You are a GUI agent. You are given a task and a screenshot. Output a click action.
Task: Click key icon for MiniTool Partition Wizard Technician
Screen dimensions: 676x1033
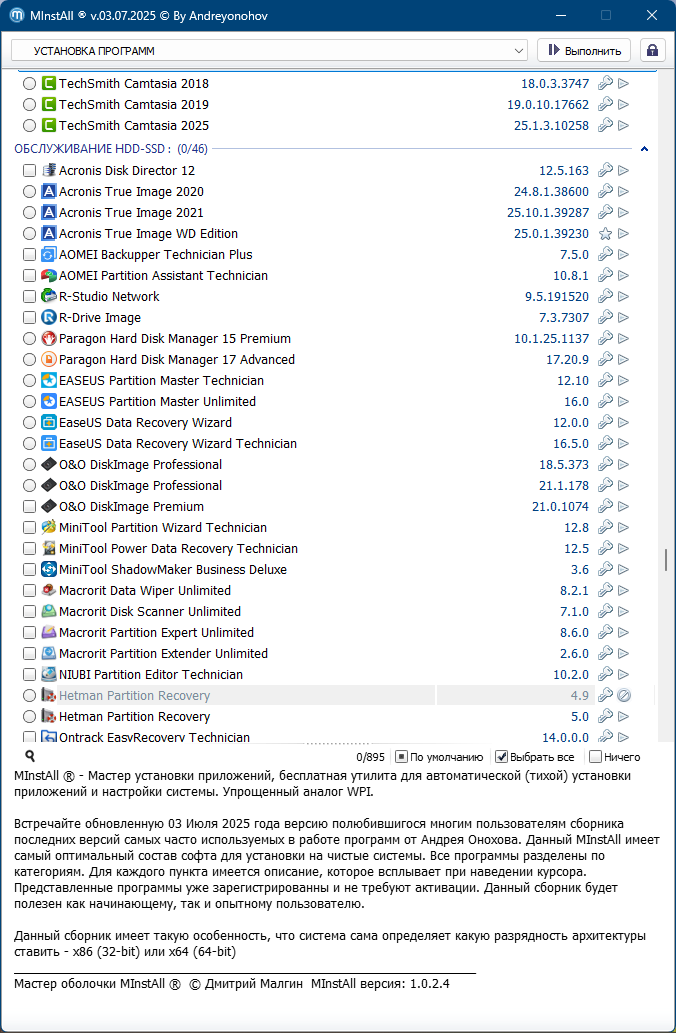tap(605, 528)
